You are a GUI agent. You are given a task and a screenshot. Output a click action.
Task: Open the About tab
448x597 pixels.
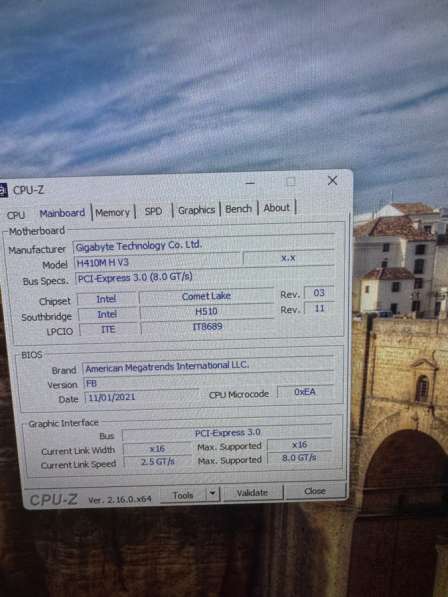(277, 208)
